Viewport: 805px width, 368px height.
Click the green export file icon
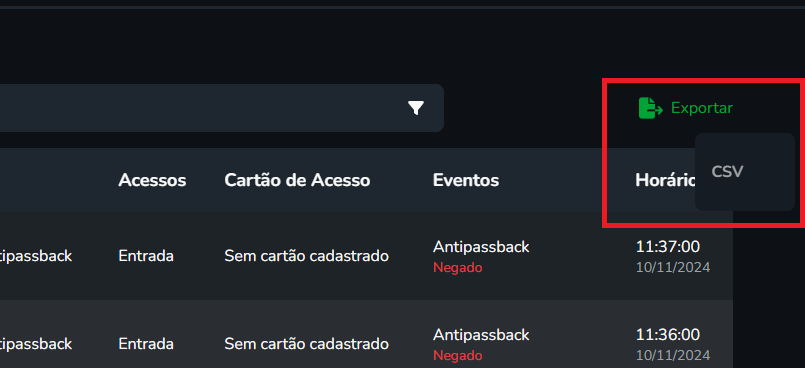[650, 108]
